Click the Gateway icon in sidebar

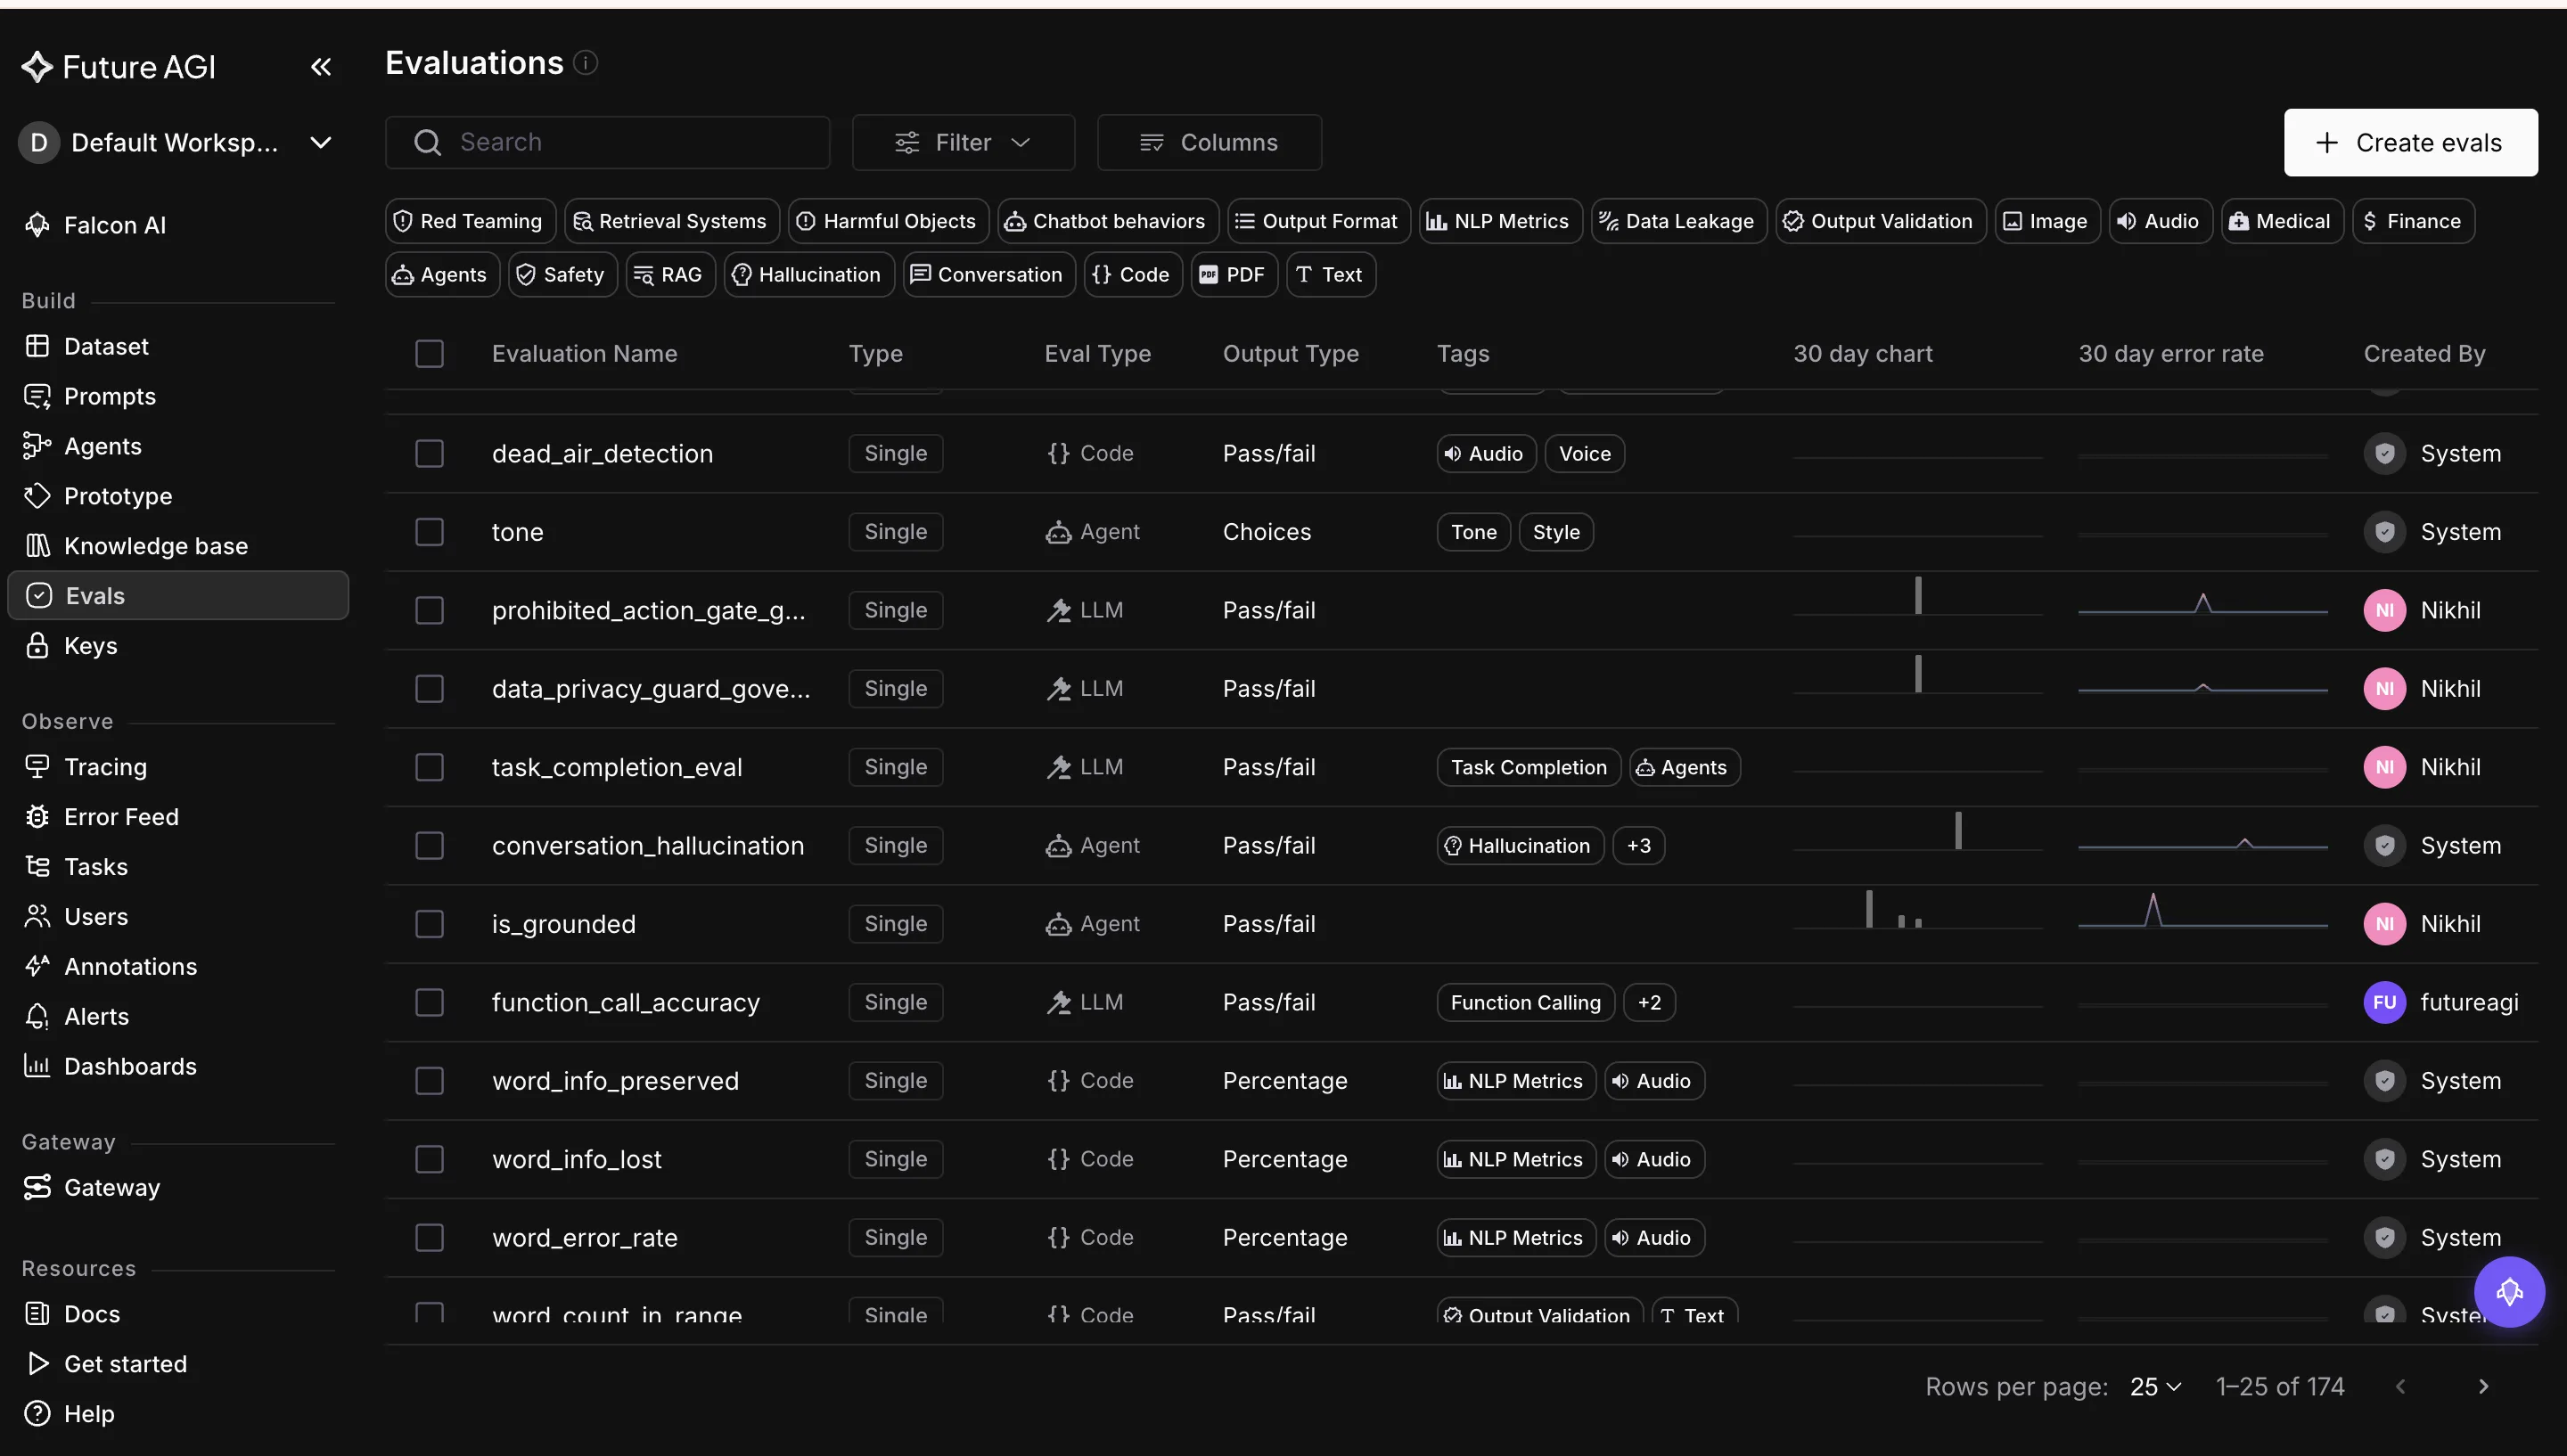[37, 1188]
